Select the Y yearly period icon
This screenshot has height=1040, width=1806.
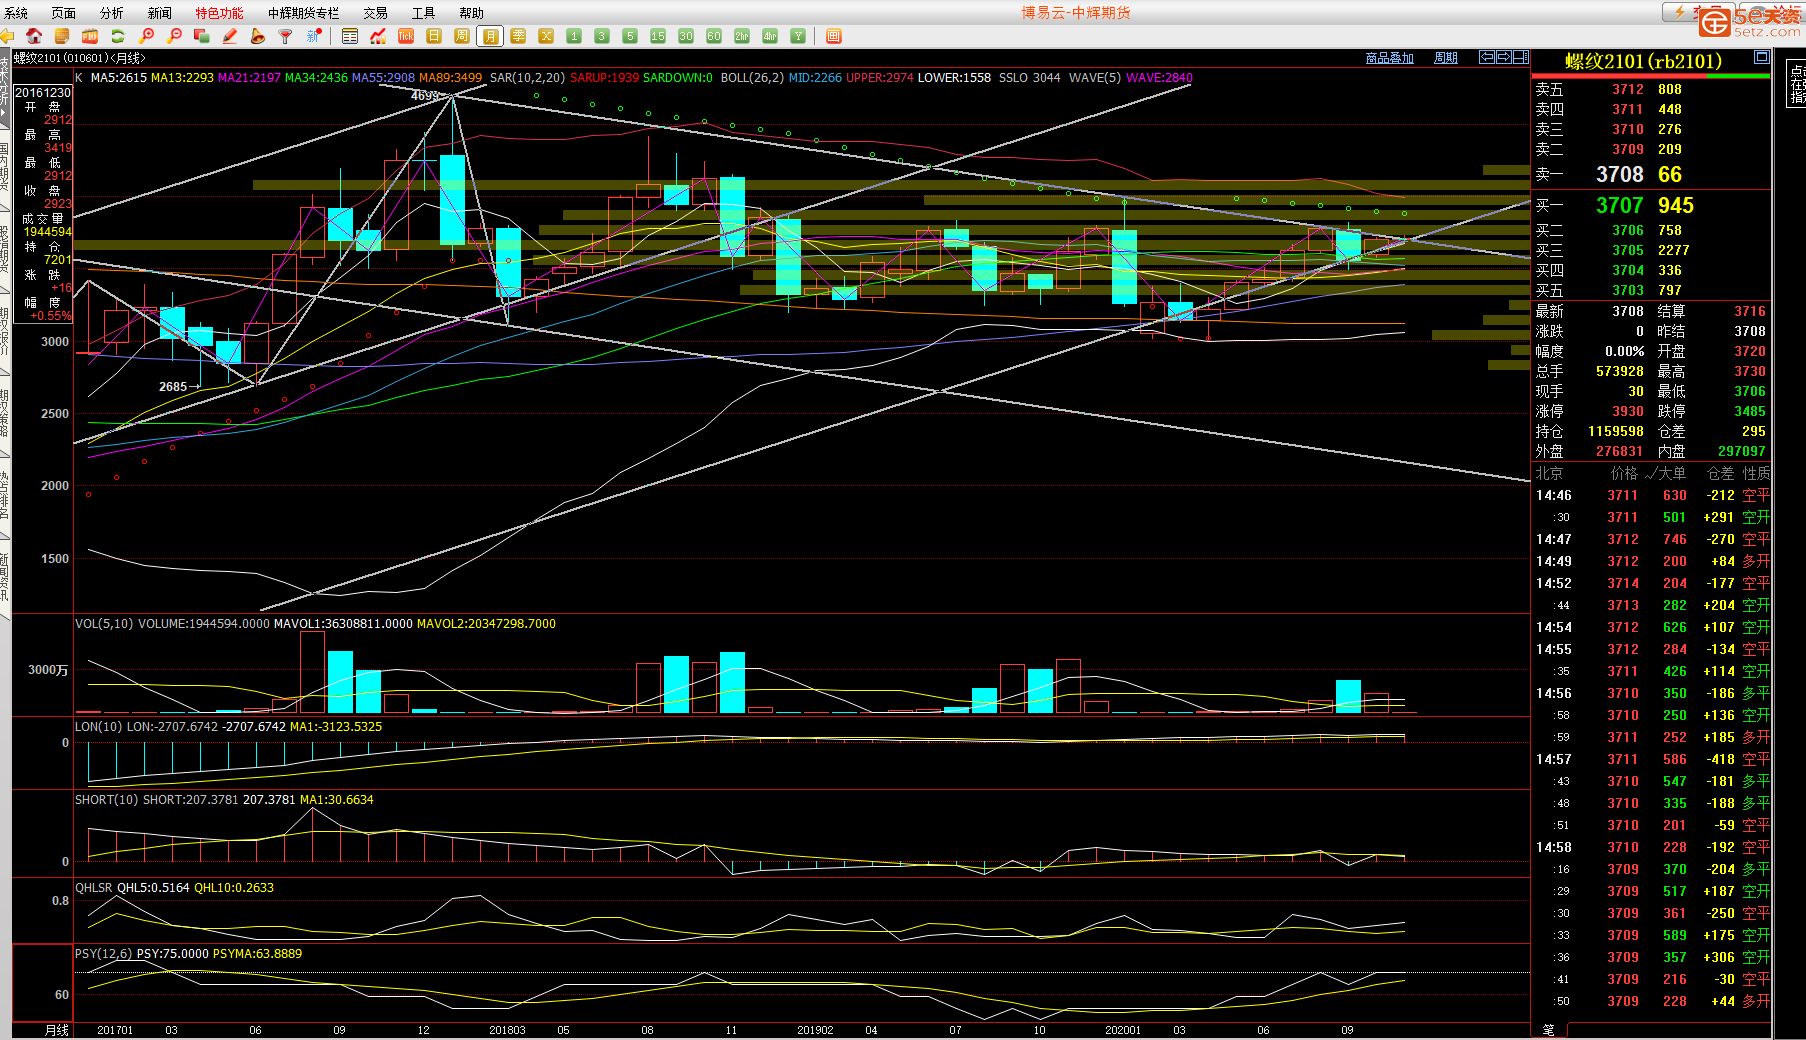coord(798,36)
